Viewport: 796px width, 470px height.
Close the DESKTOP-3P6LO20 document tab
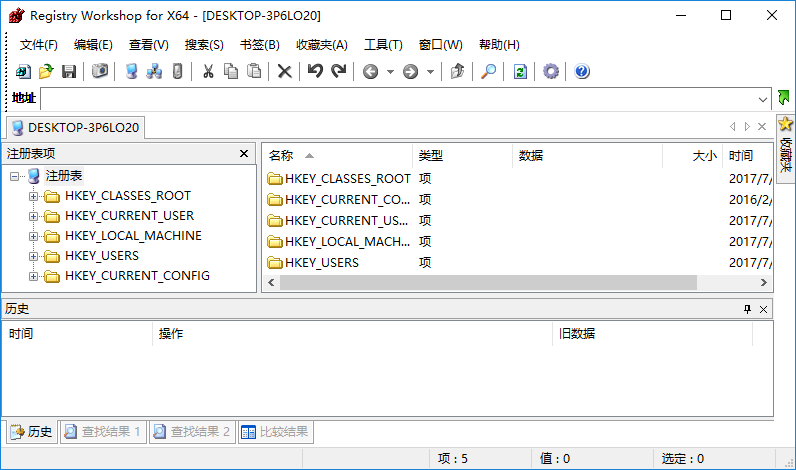tap(761, 126)
